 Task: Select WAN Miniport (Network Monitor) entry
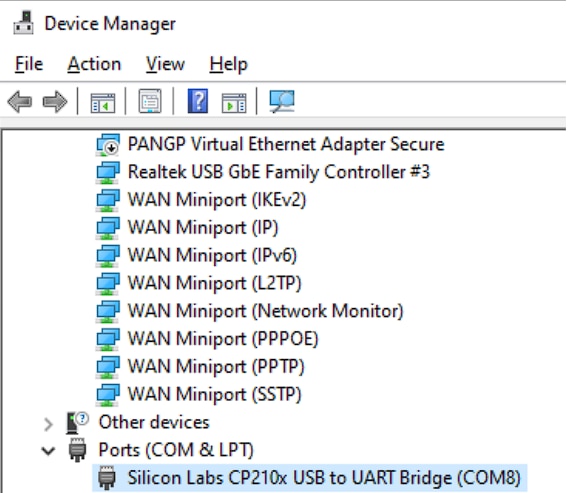click(249, 311)
